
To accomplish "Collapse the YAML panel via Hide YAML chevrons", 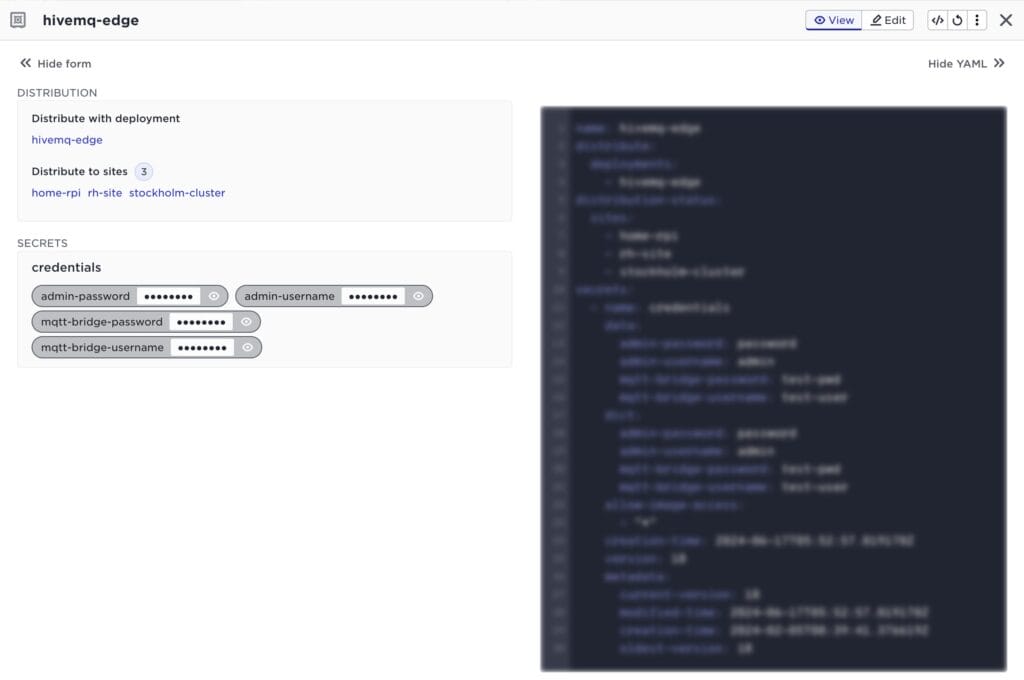I will (x=998, y=62).
